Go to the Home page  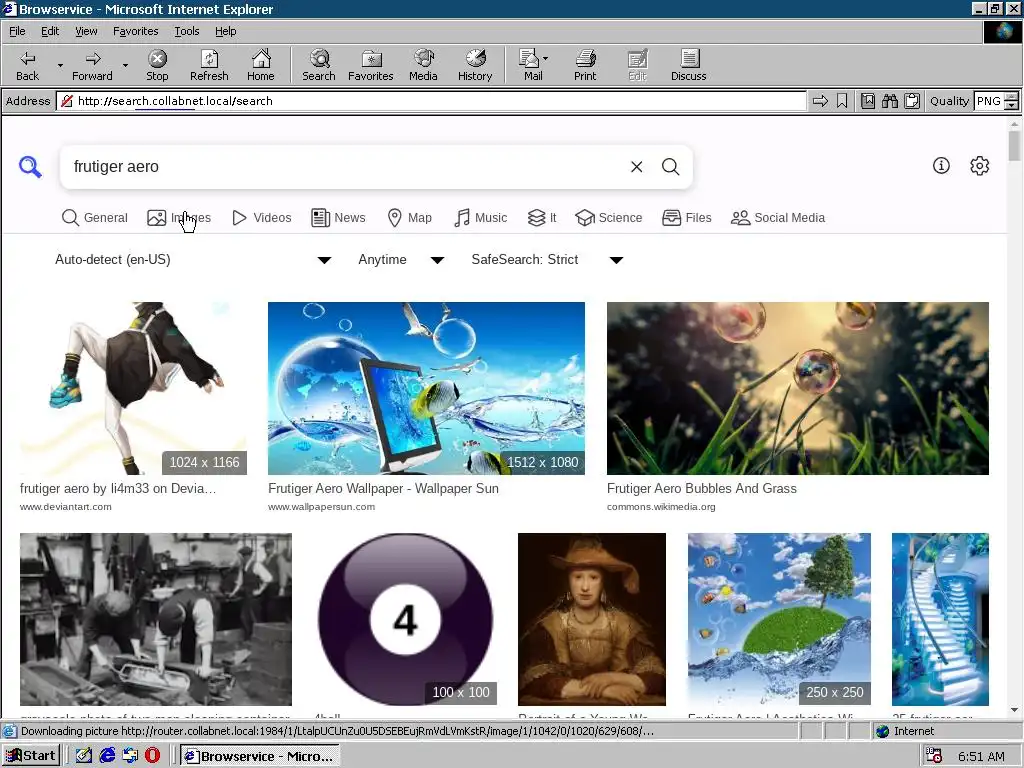(x=261, y=65)
